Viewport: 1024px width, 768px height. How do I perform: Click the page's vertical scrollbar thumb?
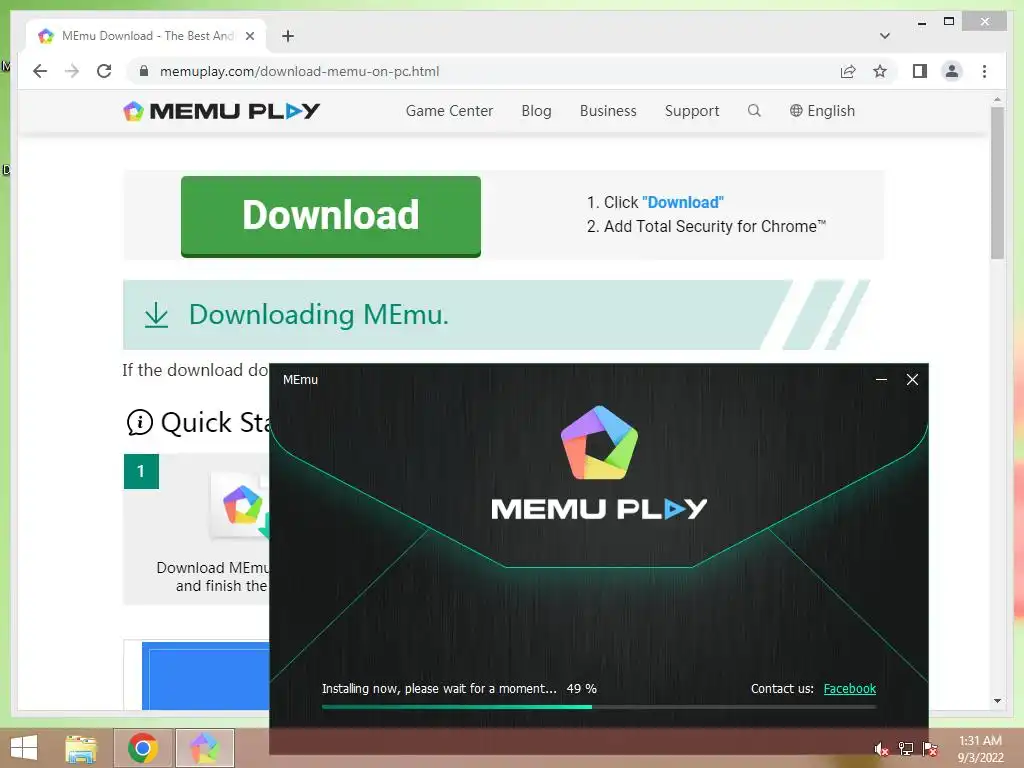click(997, 183)
